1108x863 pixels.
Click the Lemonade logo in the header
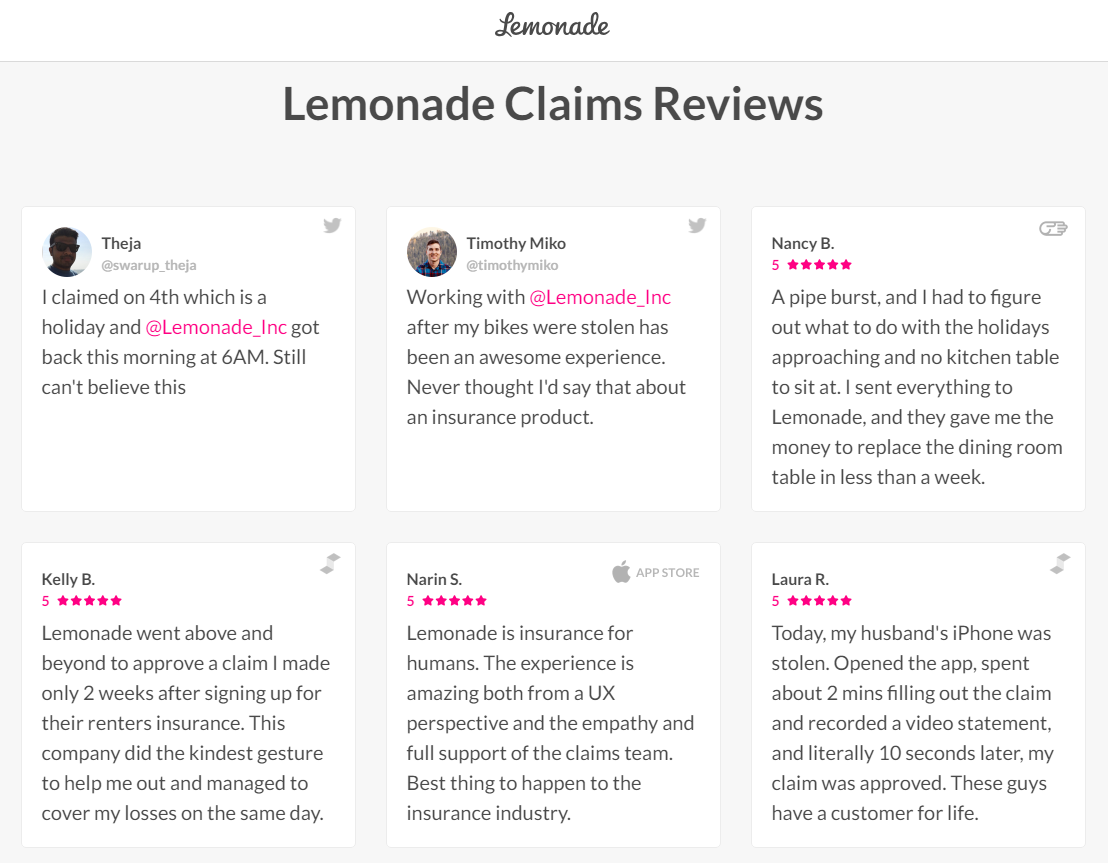pos(552,26)
